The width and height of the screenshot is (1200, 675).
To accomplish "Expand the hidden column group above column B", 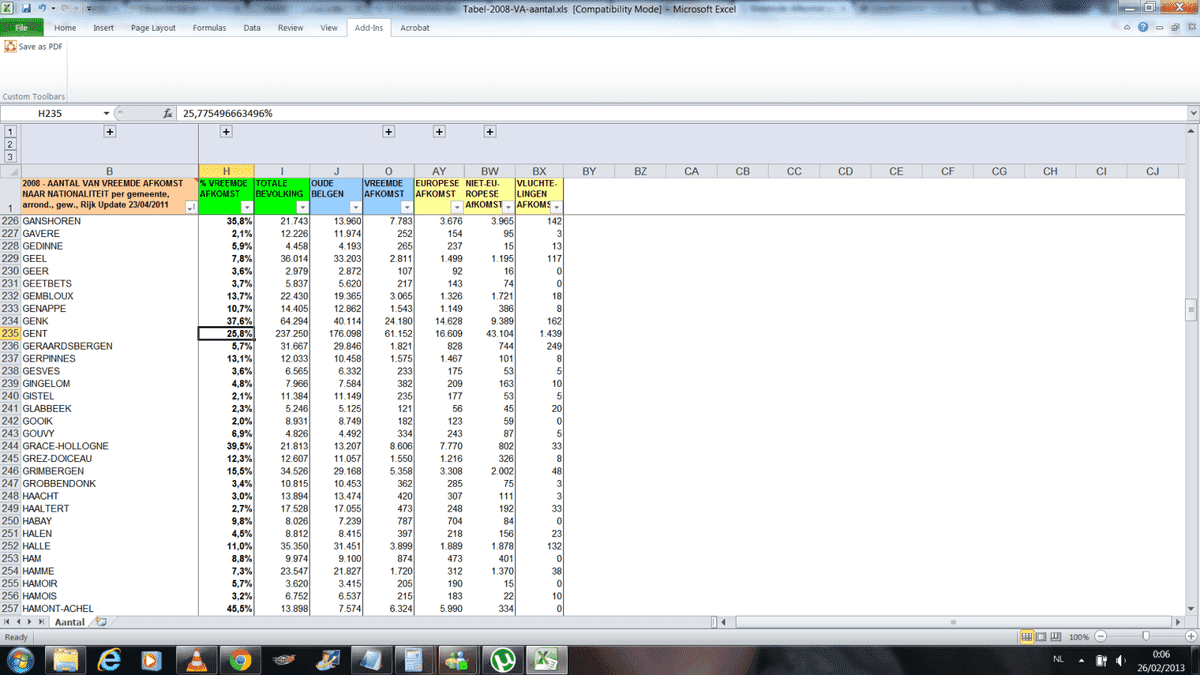I will (x=110, y=132).
